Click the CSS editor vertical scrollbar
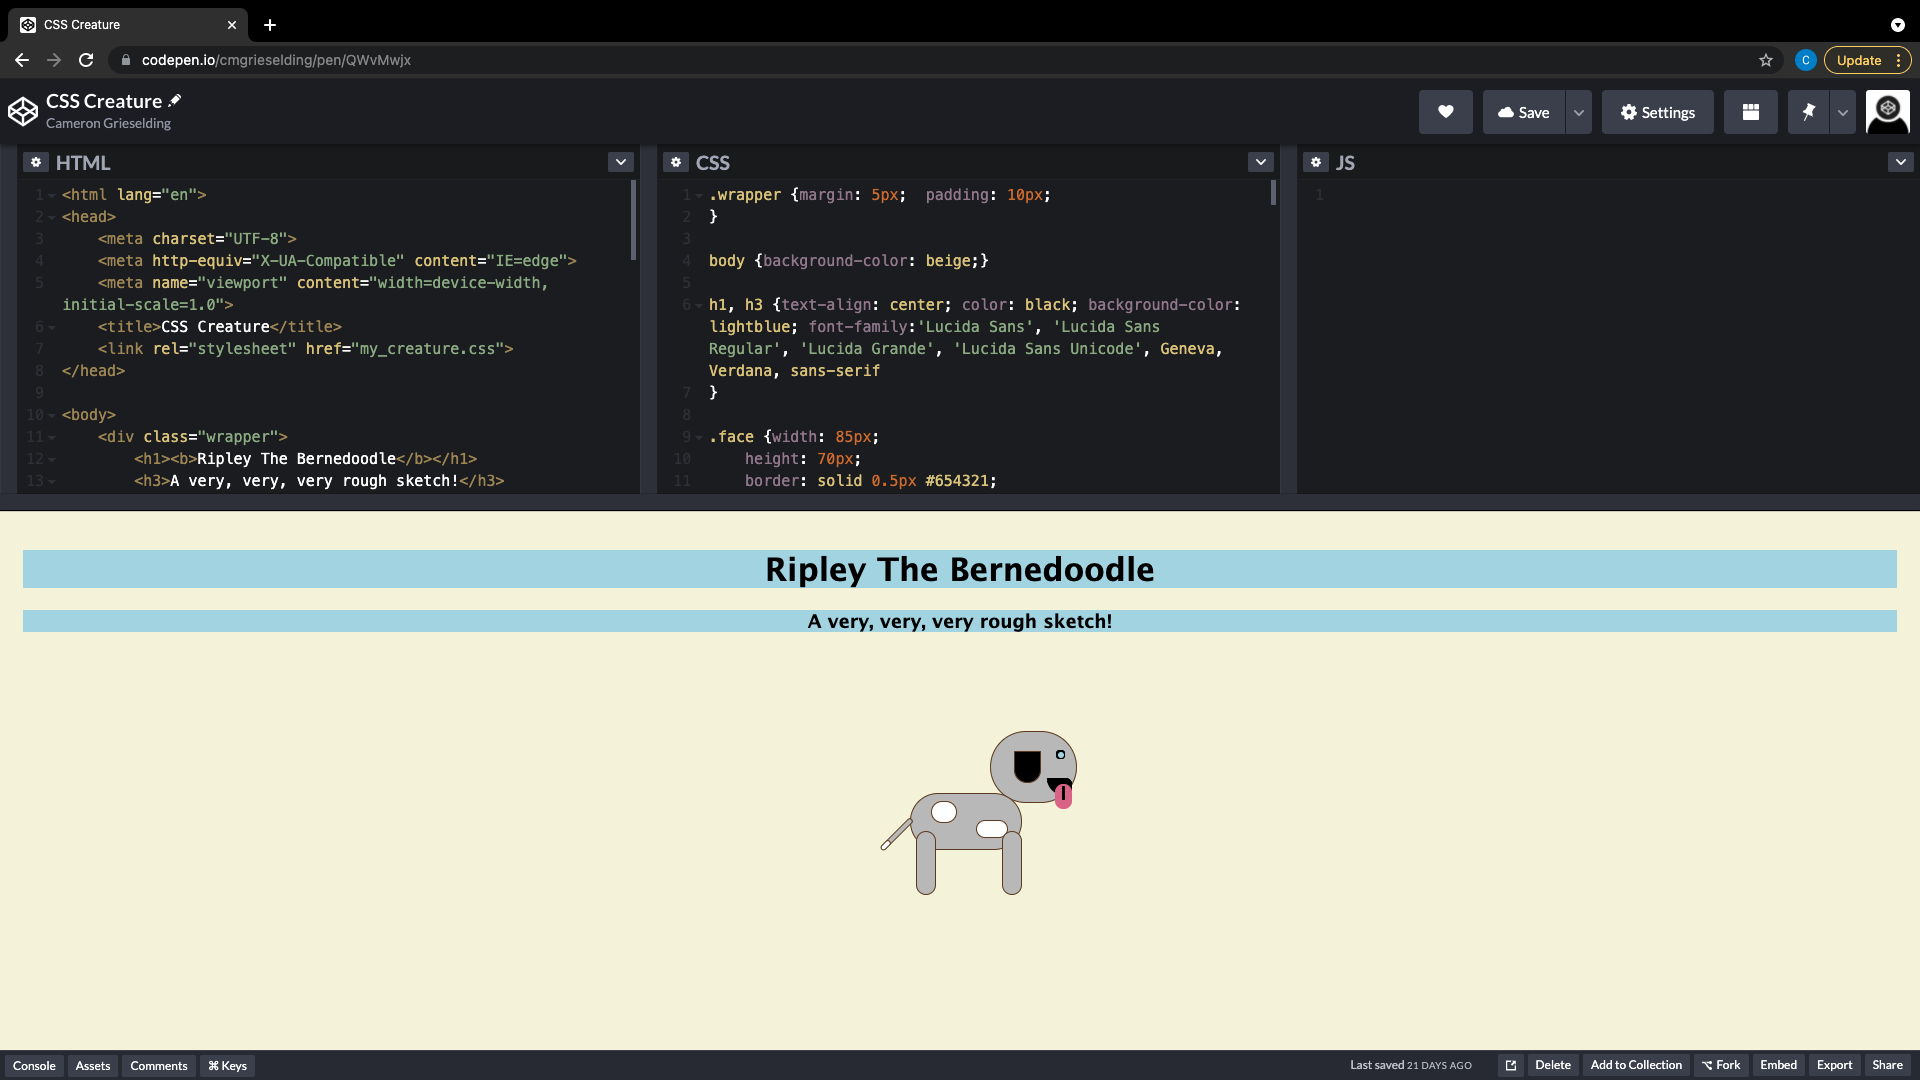 (x=1273, y=193)
